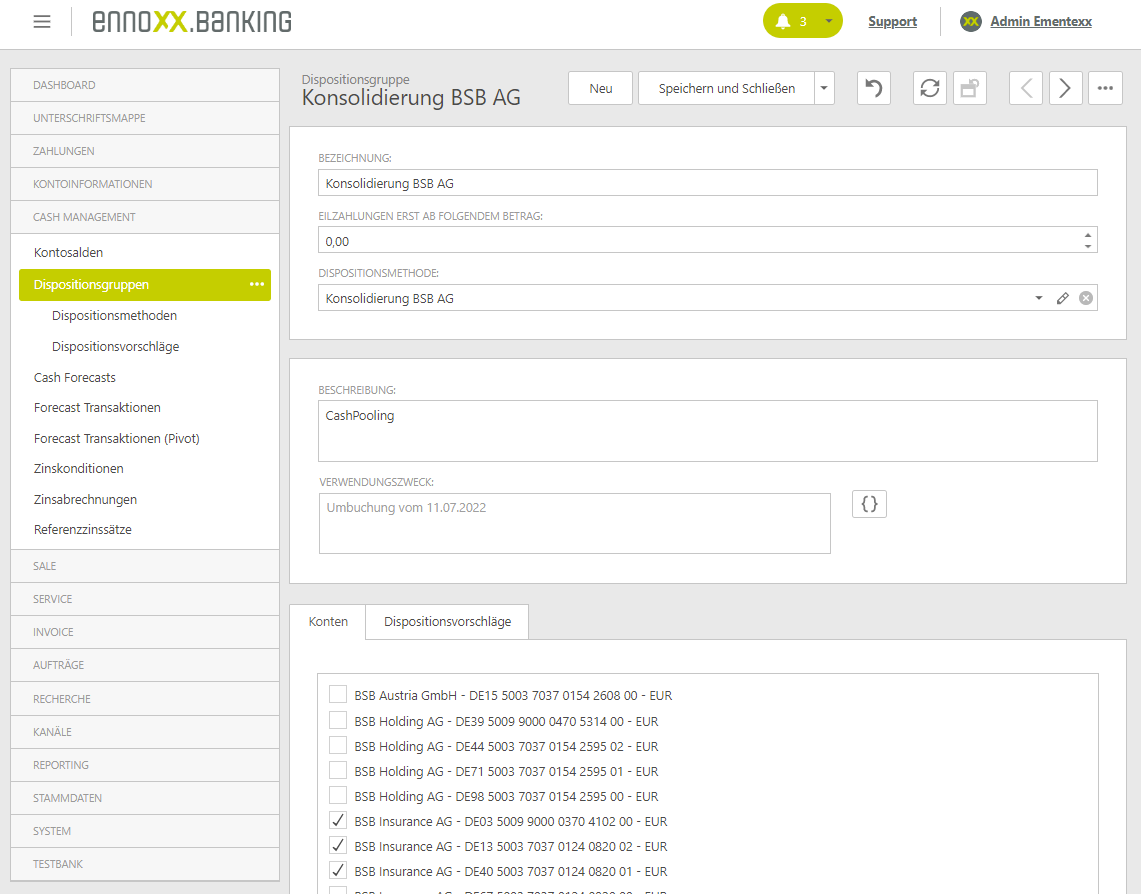Open the Dispositionsmethode dropdown list
1141x894 pixels.
pyautogui.click(x=1039, y=298)
